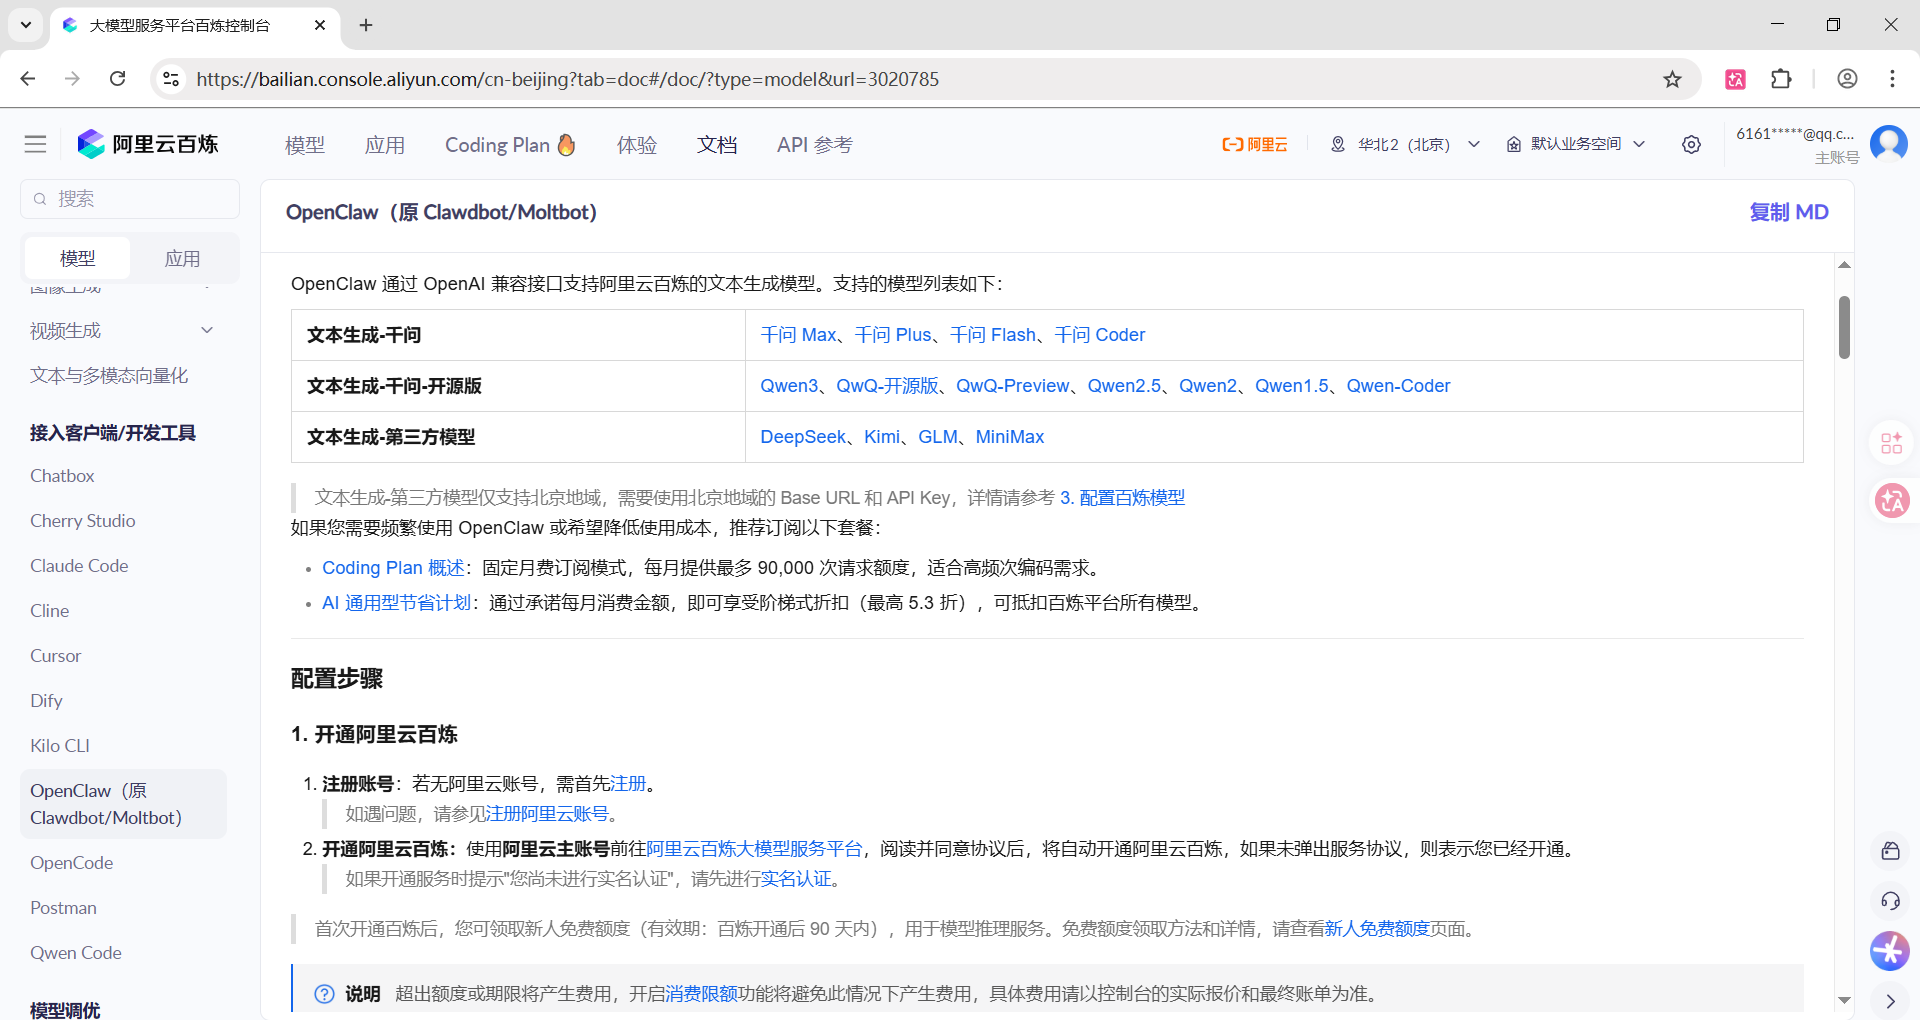Open settings via the gear icon
This screenshot has height=1020, width=1920.
click(1691, 144)
